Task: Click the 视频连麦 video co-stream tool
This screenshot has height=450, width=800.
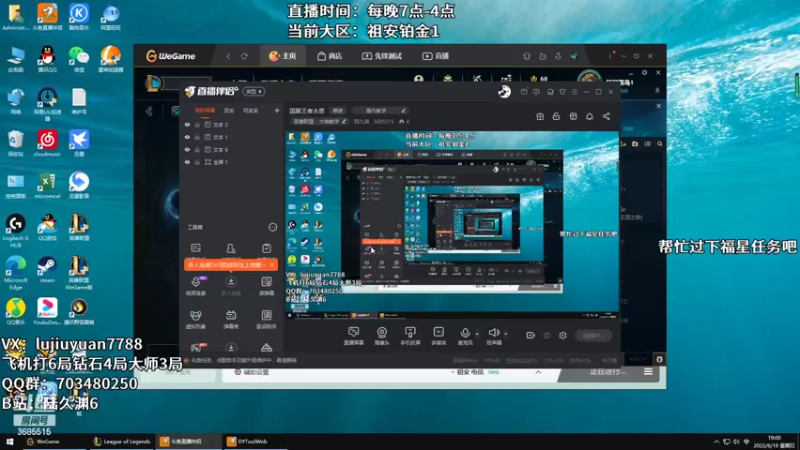Action: tap(195, 285)
